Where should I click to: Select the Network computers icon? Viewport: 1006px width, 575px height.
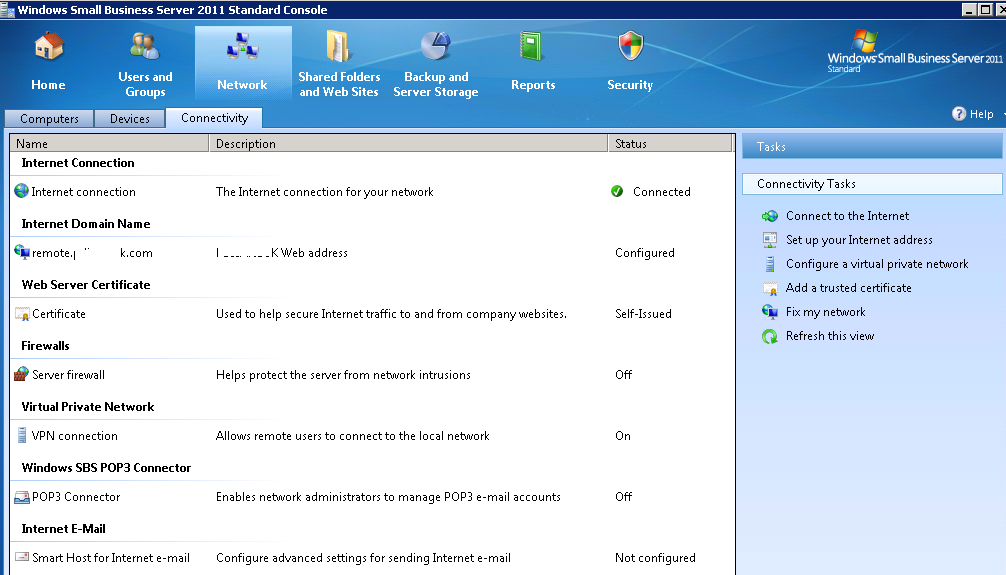pos(243,46)
